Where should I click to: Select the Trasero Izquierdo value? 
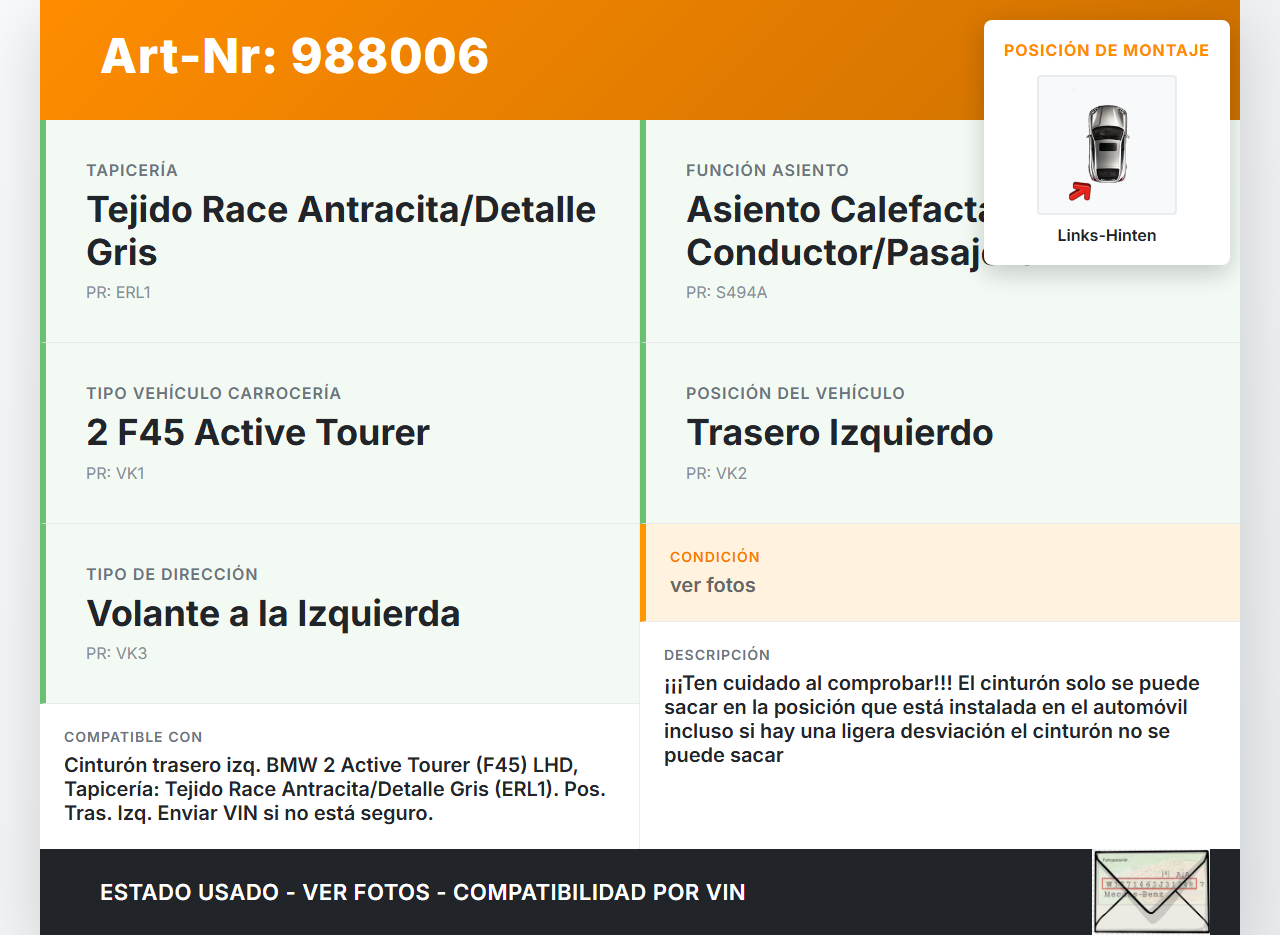(840, 432)
